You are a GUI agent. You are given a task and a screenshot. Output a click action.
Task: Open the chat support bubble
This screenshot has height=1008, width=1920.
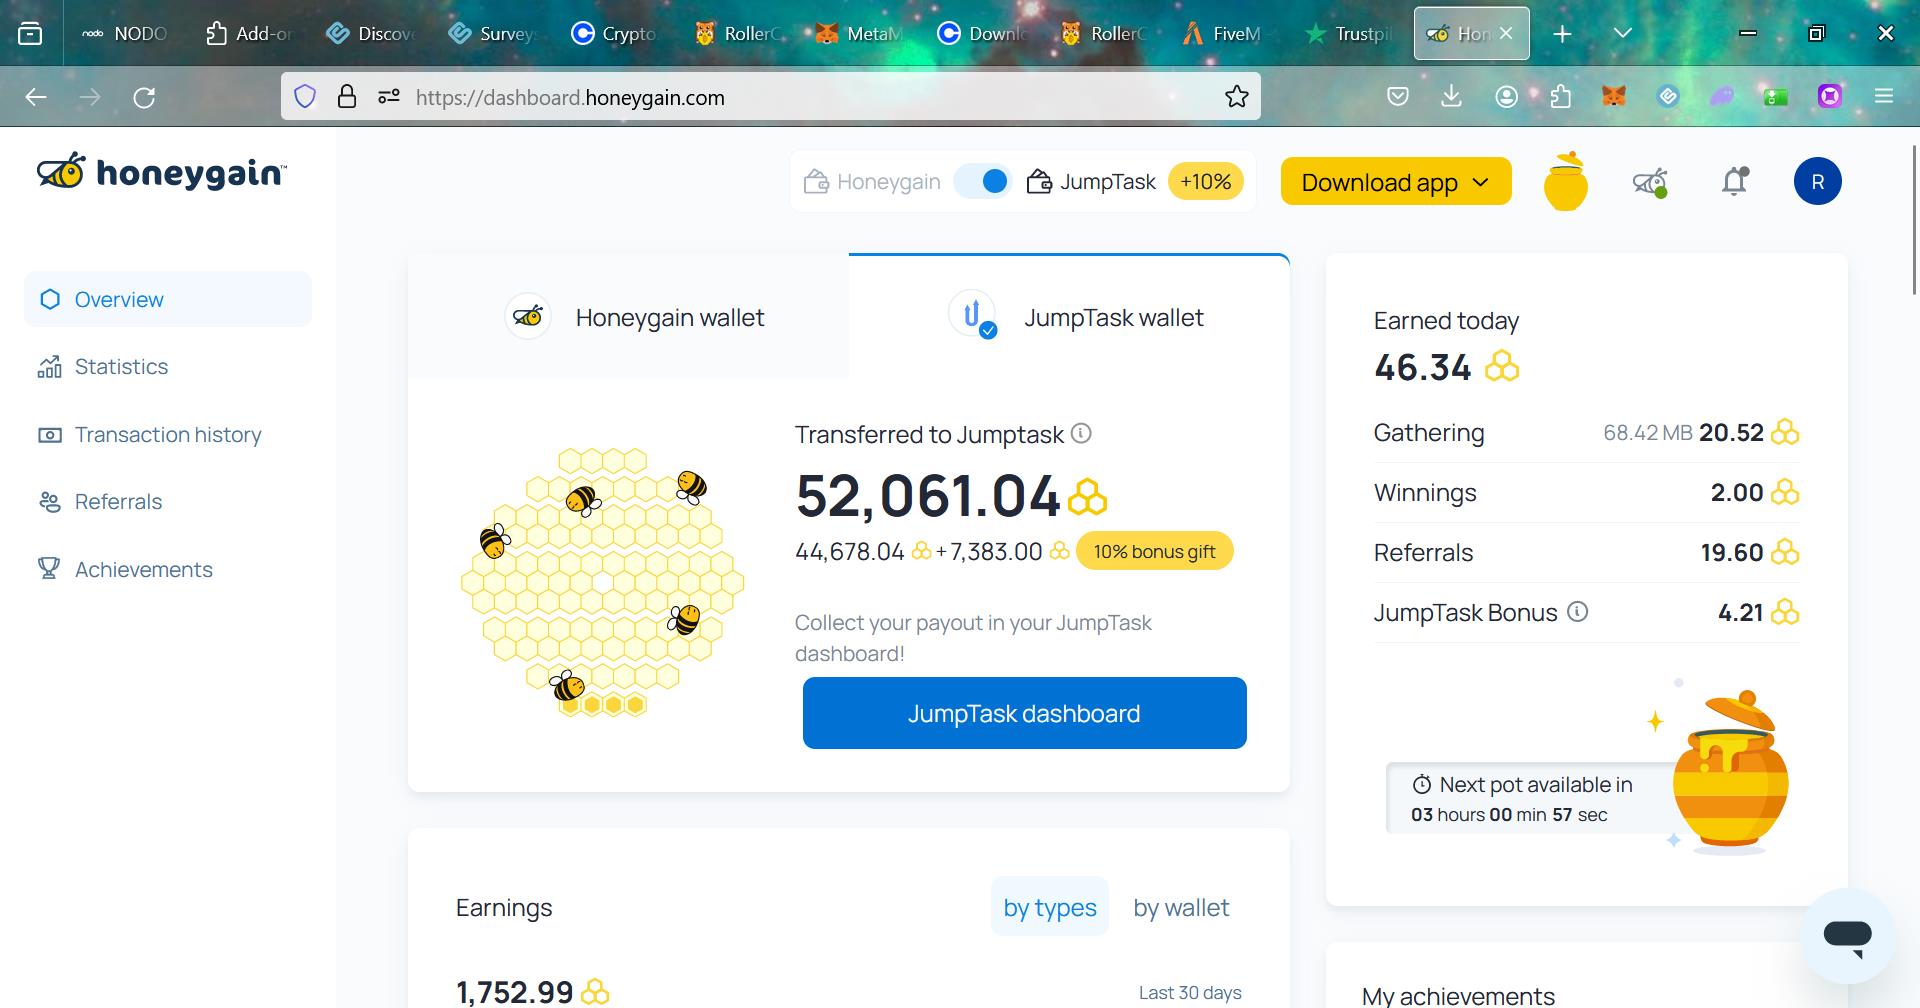(x=1847, y=935)
